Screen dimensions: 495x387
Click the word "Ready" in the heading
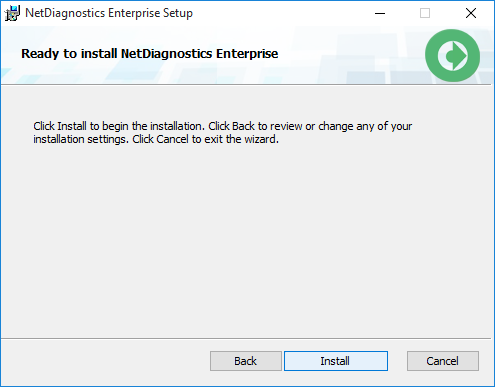[40, 54]
